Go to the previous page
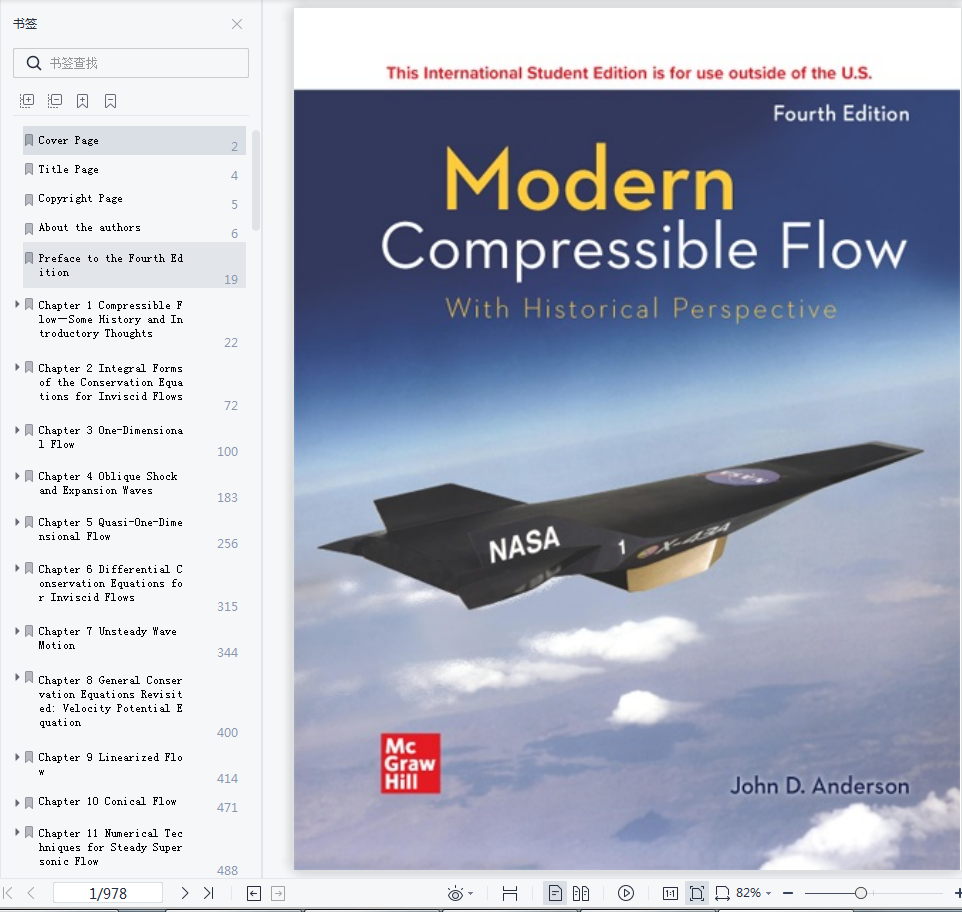 tap(31, 893)
